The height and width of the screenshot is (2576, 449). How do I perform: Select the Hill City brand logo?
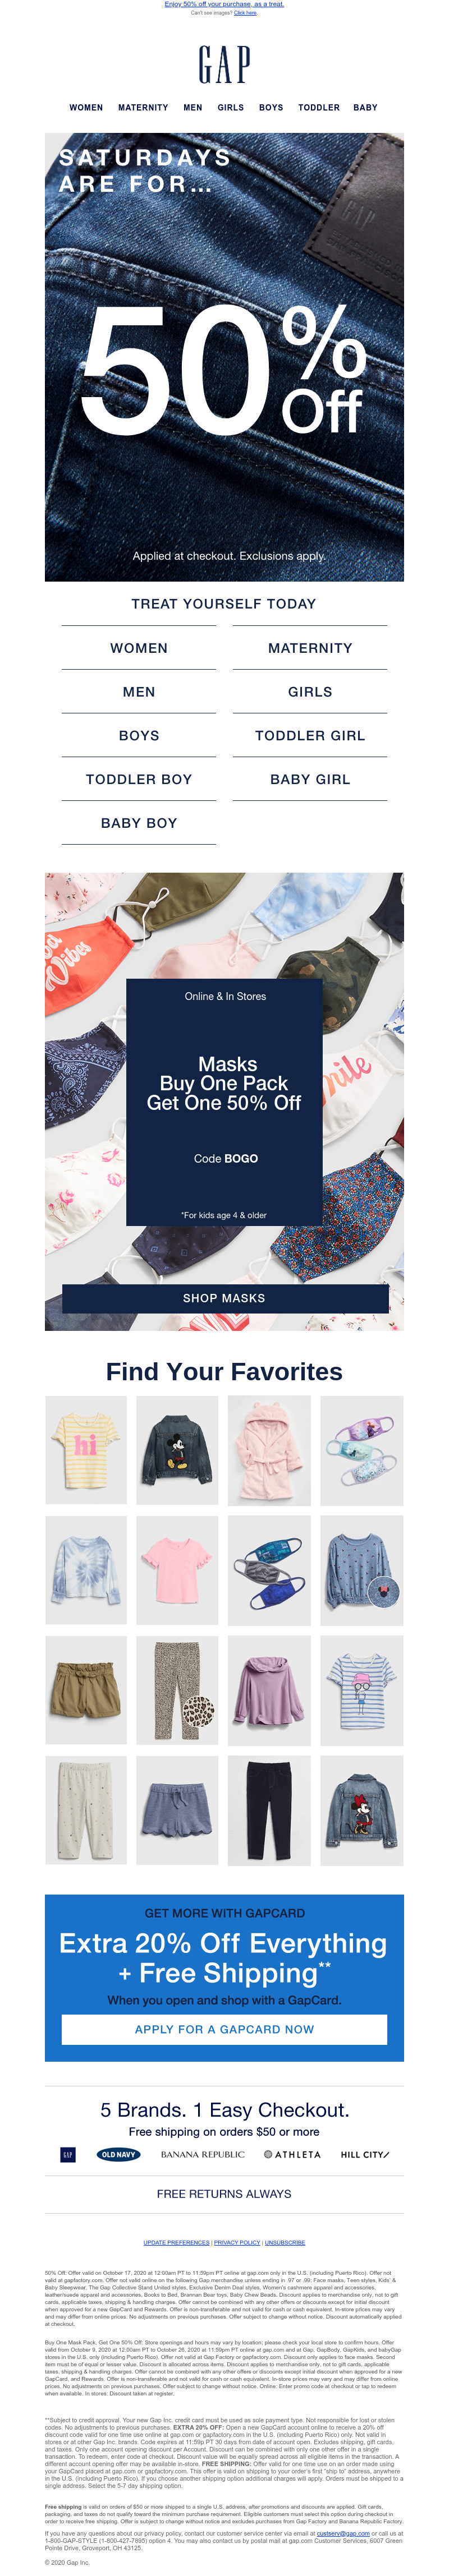click(364, 2154)
